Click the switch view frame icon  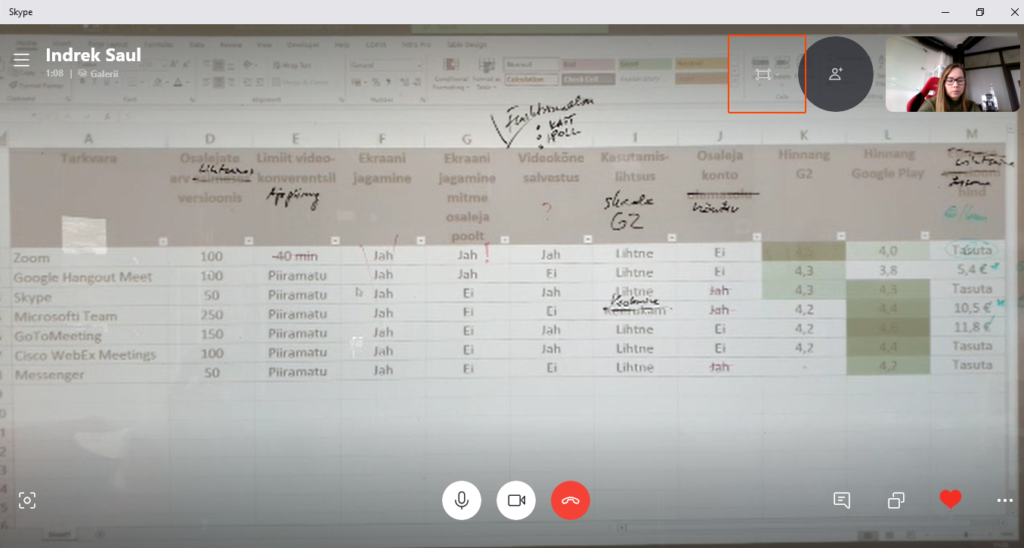pos(762,75)
